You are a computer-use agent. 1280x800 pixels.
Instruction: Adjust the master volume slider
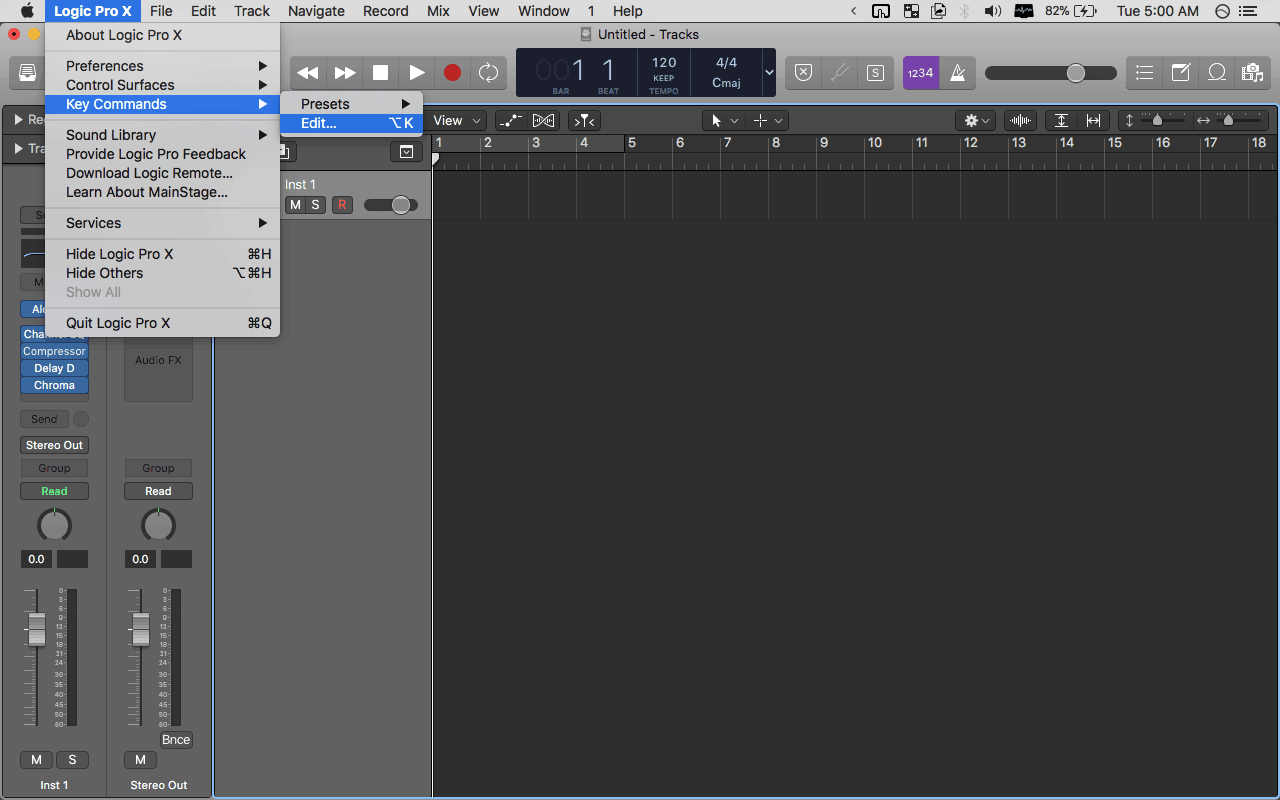point(1075,73)
